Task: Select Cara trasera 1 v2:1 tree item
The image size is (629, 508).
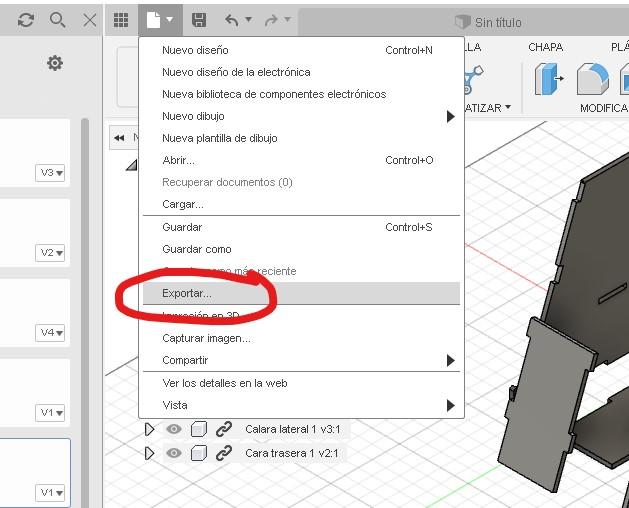Action: coord(292,453)
